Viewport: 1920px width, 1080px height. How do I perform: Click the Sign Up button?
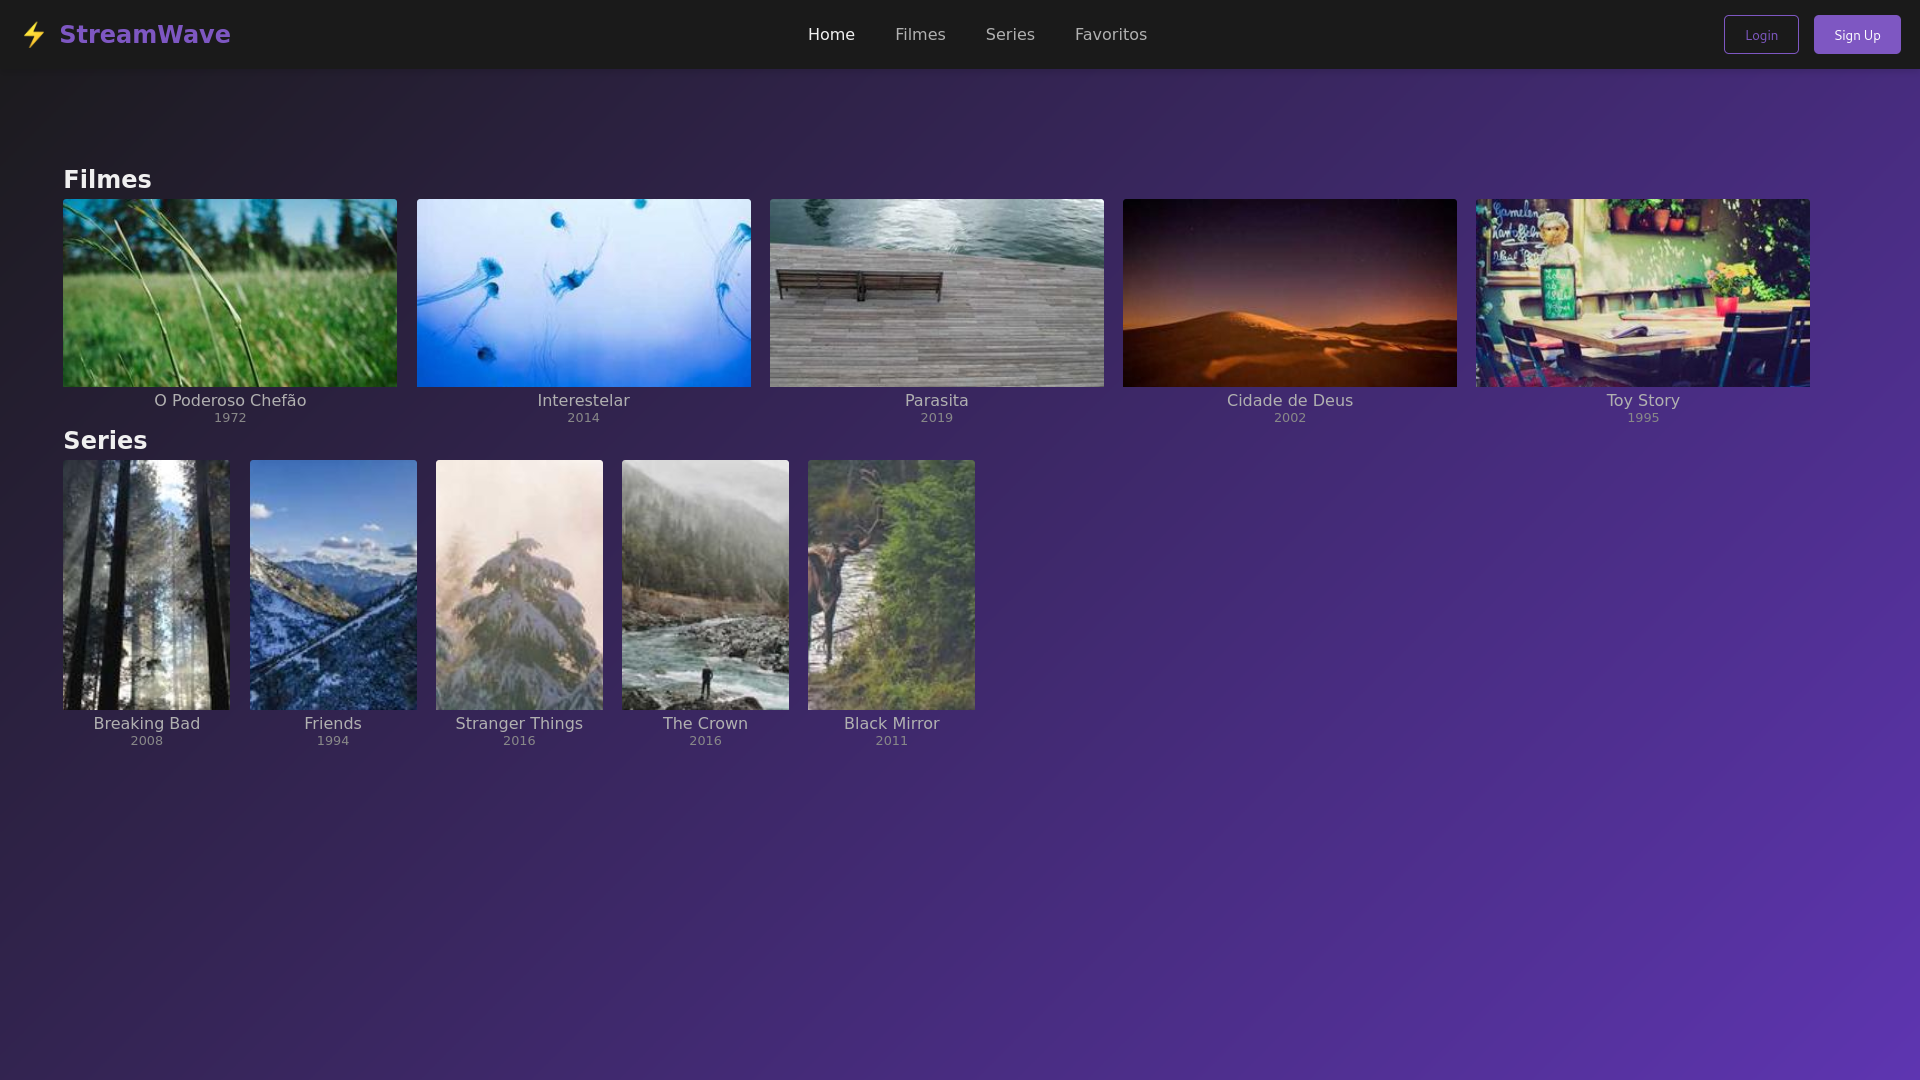(1857, 35)
